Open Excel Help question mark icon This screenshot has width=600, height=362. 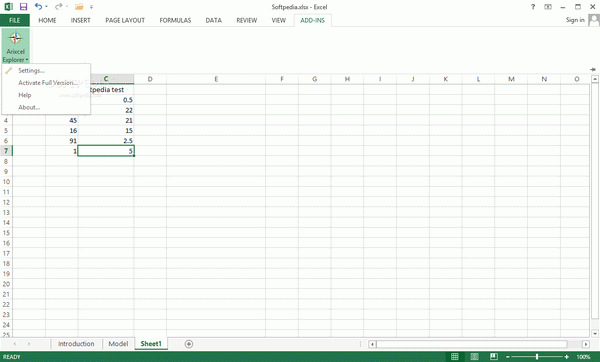pyautogui.click(x=533, y=7)
